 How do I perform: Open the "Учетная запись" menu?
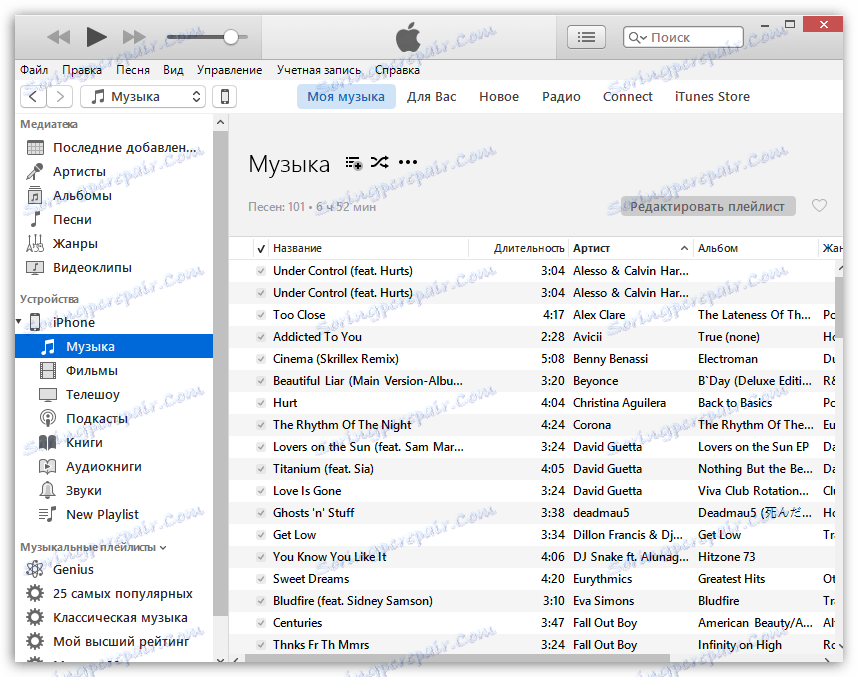pos(318,70)
